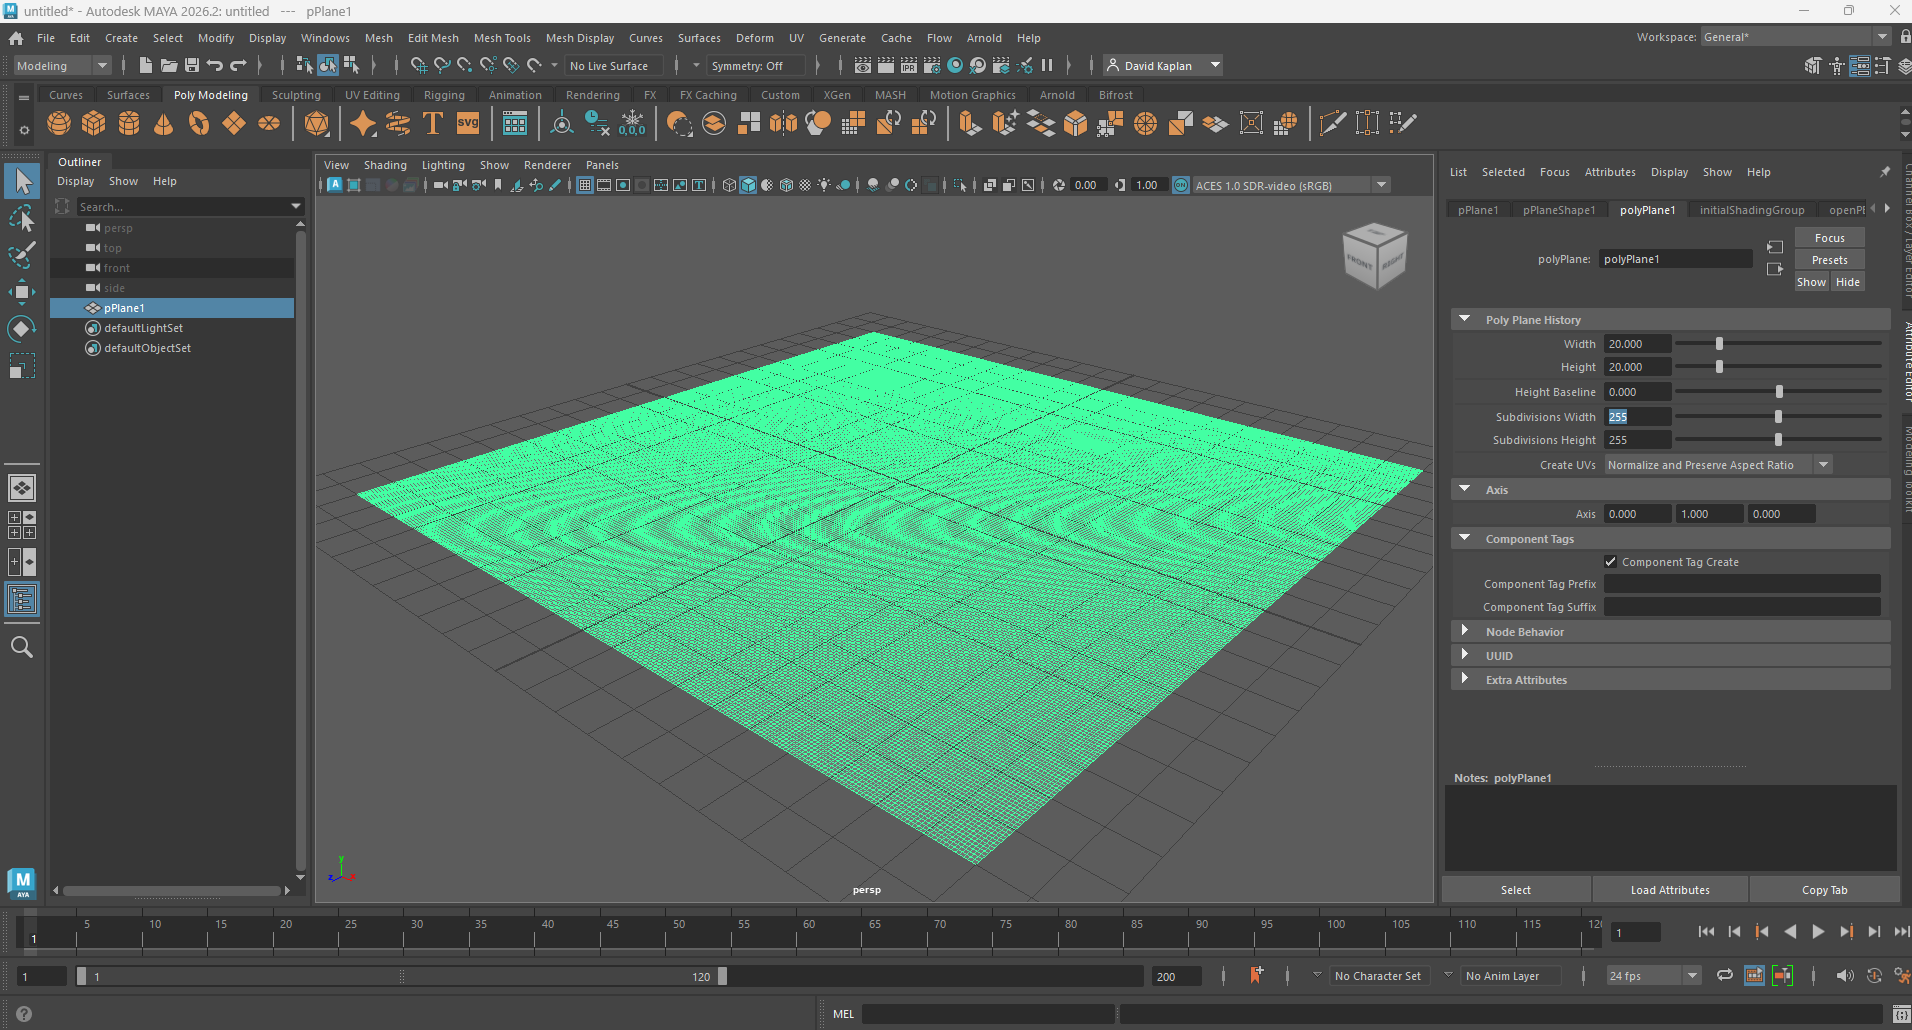
Task: Click the Redo arrow icon
Action: pyautogui.click(x=238, y=65)
